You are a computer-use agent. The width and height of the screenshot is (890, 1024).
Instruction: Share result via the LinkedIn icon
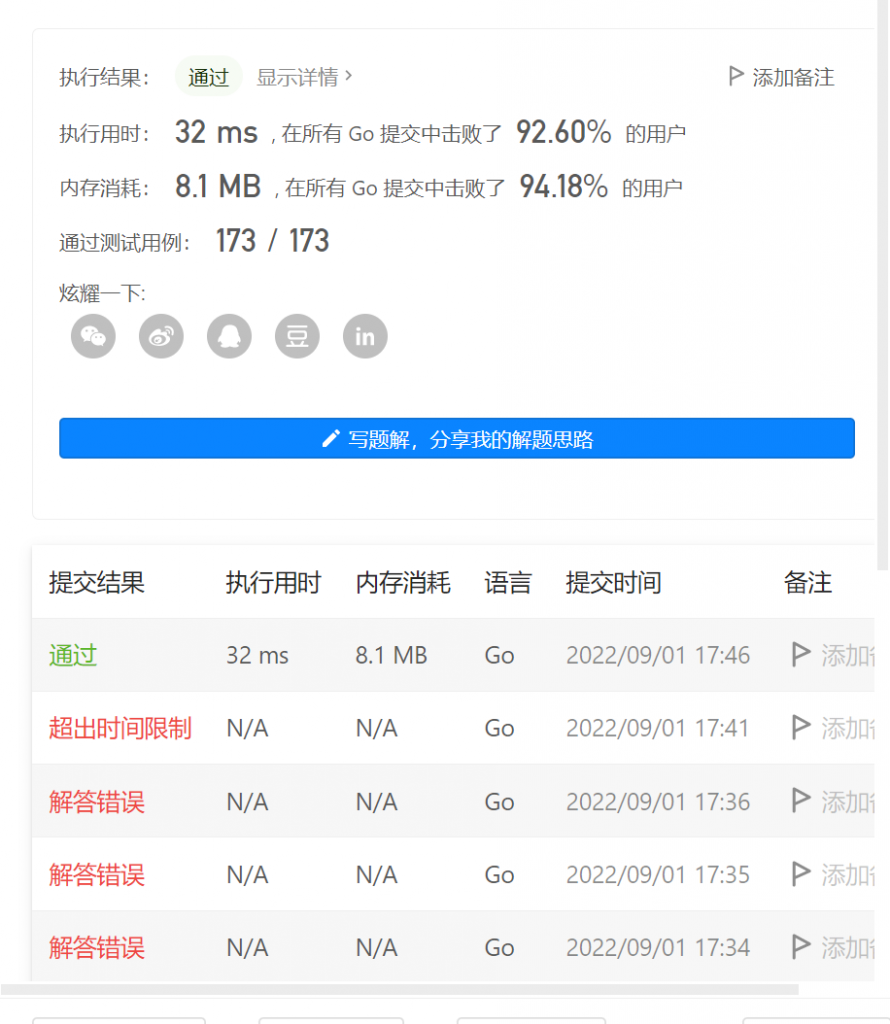coord(364,336)
